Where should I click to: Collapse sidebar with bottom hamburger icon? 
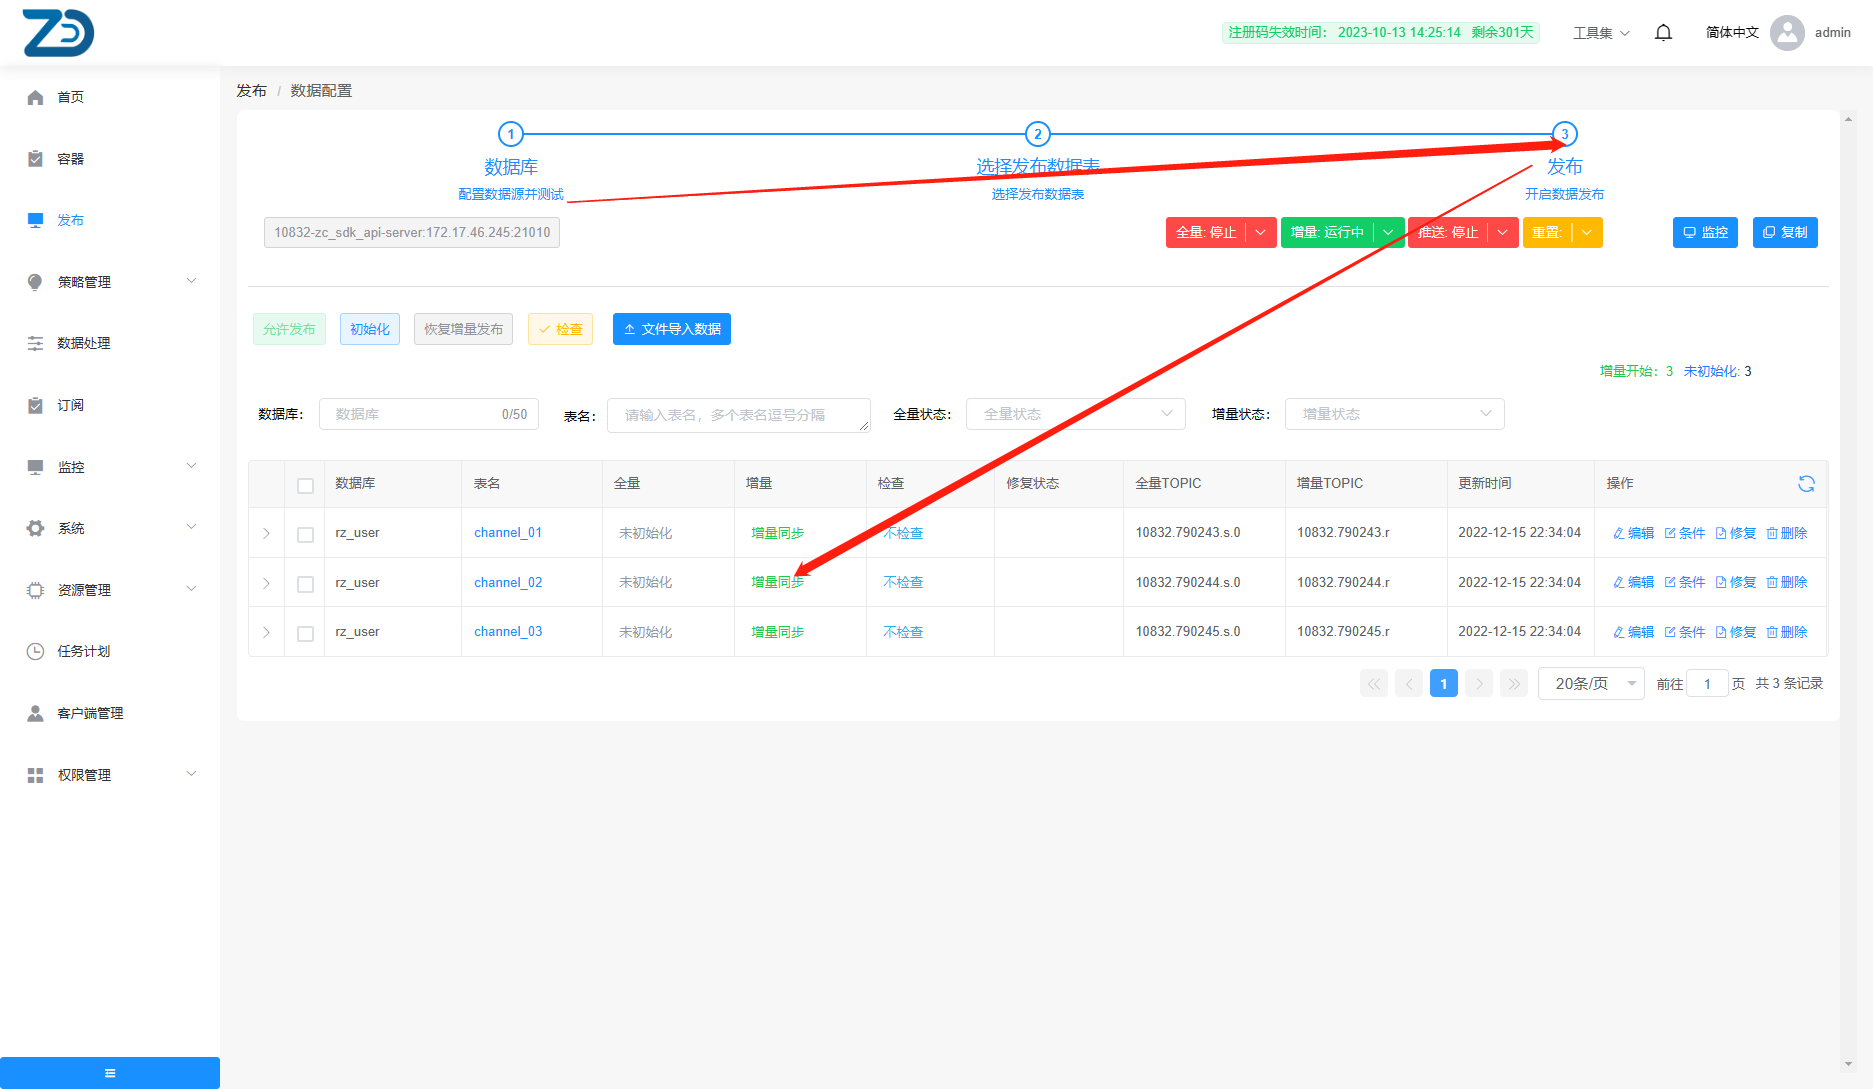point(110,1073)
